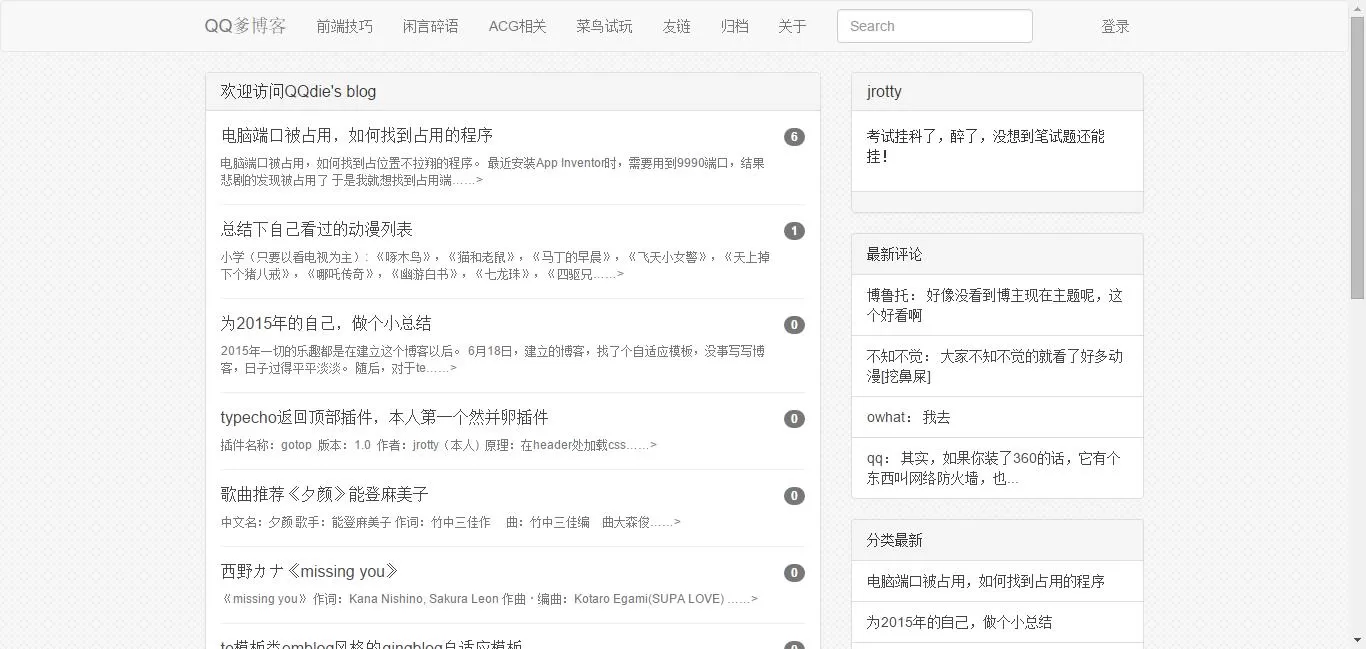The width and height of the screenshot is (1366, 649).
Task: Read the typecho返回顶部插件 article
Action: (x=384, y=417)
